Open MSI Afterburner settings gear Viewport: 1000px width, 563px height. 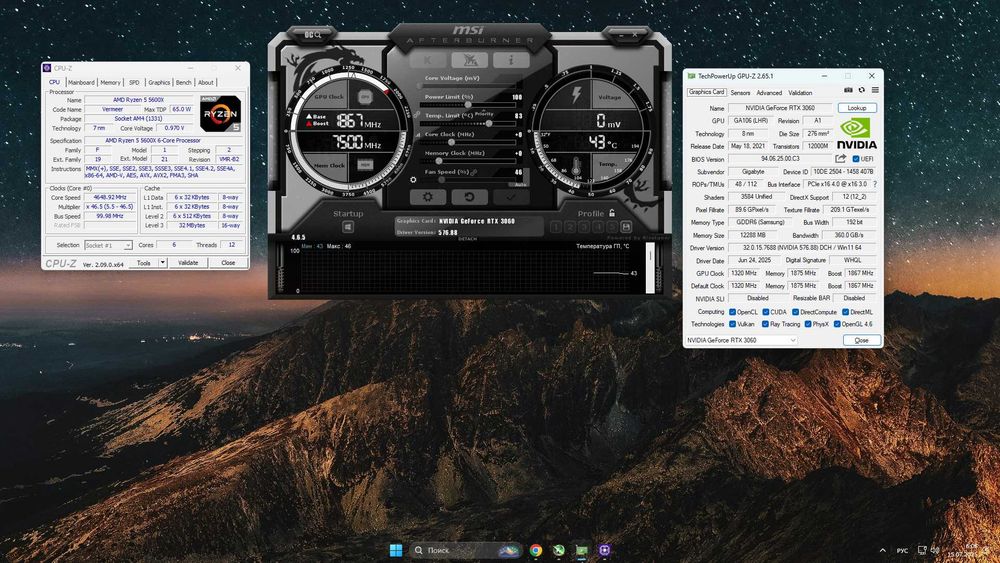click(428, 197)
